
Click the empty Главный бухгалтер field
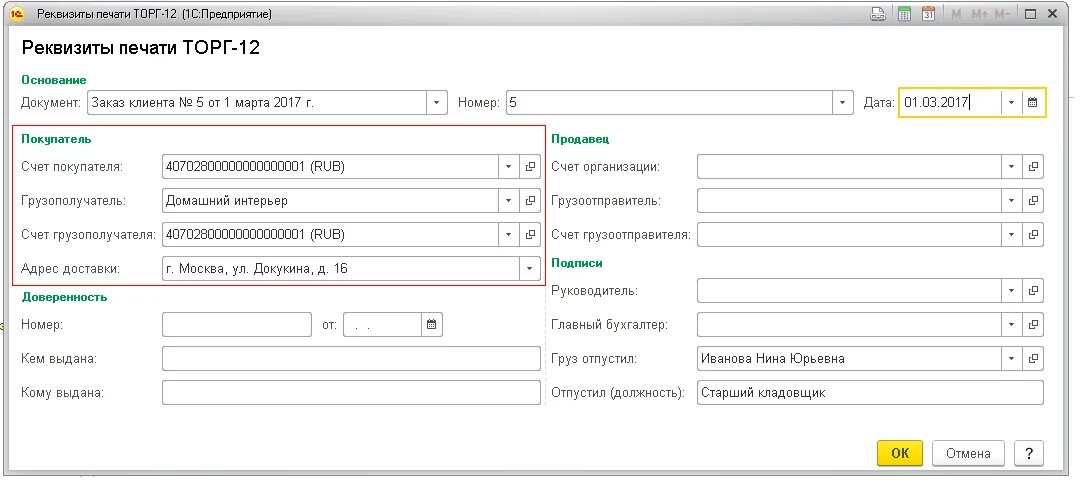pos(849,324)
